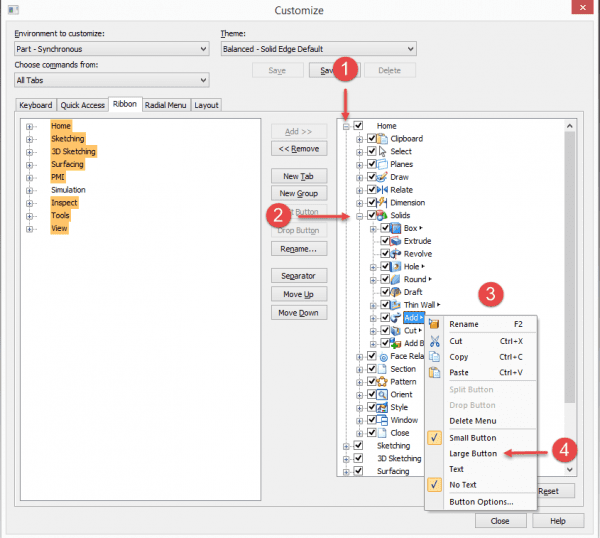Image resolution: width=600 pixels, height=538 pixels.
Task: Click the Relate group icon
Action: pos(382,190)
